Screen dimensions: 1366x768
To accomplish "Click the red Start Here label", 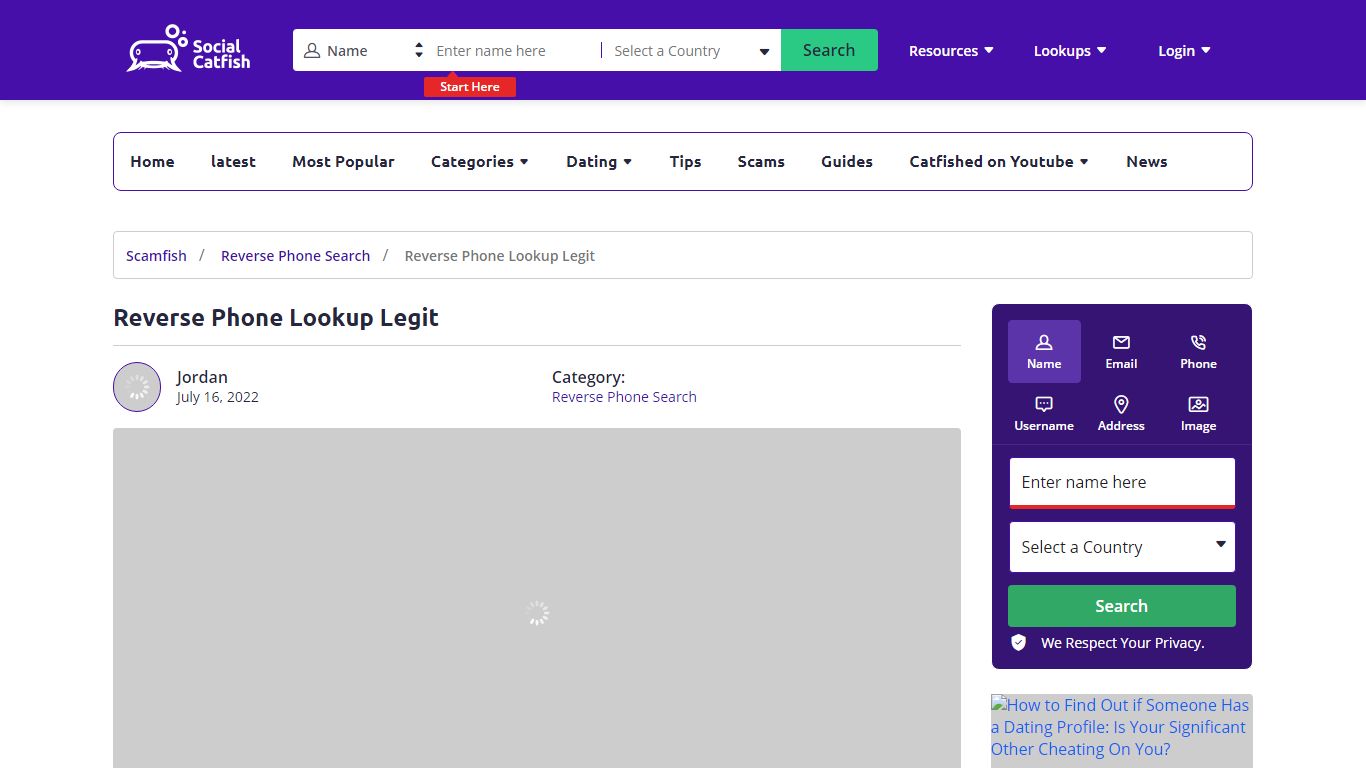I will coord(470,87).
